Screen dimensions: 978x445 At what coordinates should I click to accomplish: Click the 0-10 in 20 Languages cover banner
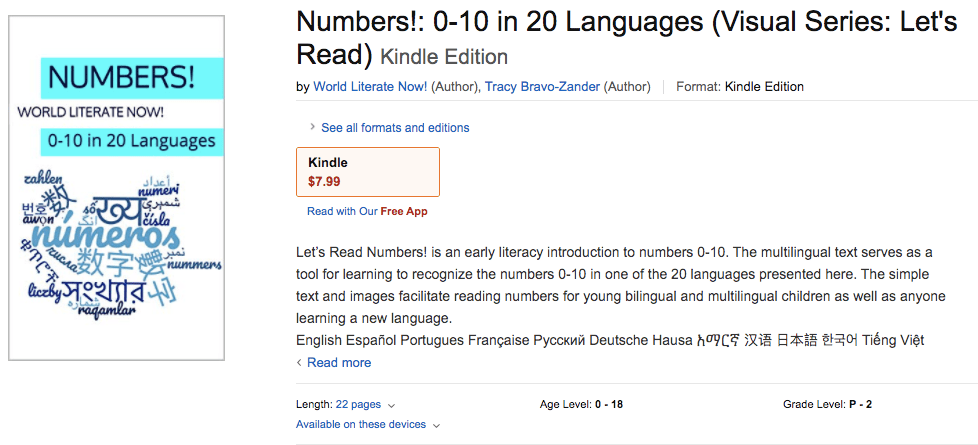132,140
